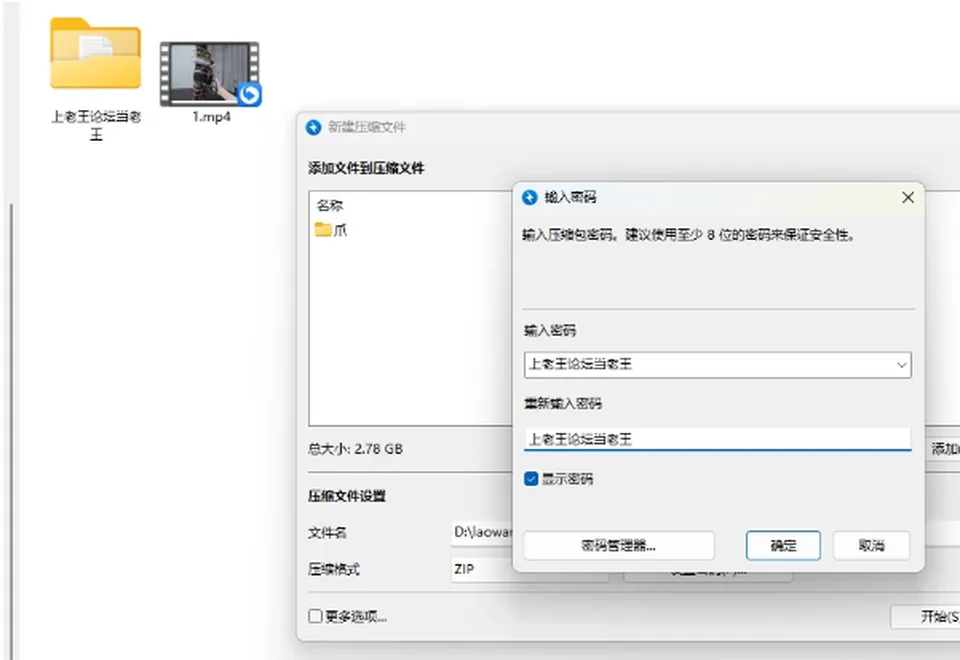Cancel the password dialog with 取消
Viewport: 960px width, 660px height.
click(871, 546)
